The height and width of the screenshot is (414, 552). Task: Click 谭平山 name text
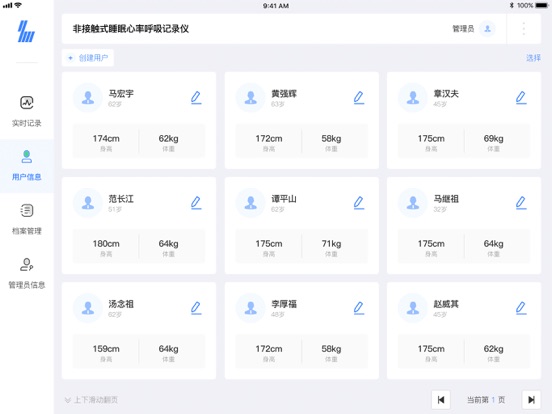[284, 199]
